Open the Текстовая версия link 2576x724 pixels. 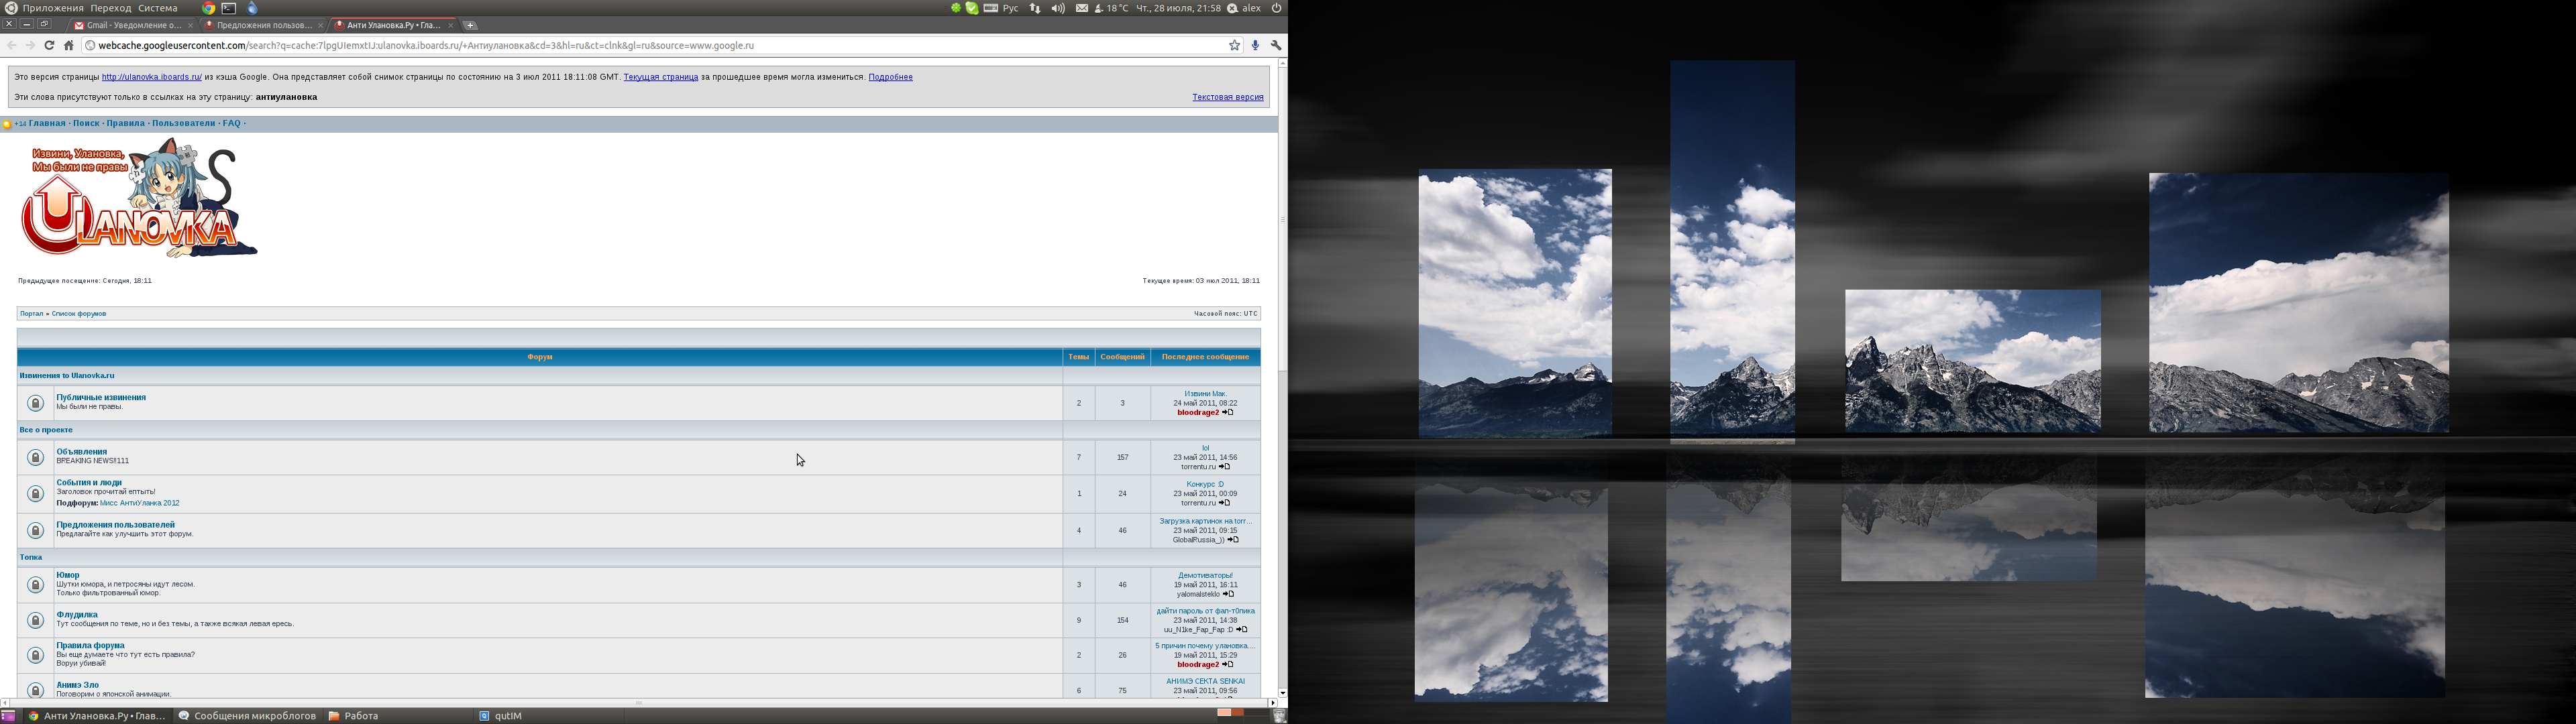pos(1227,97)
